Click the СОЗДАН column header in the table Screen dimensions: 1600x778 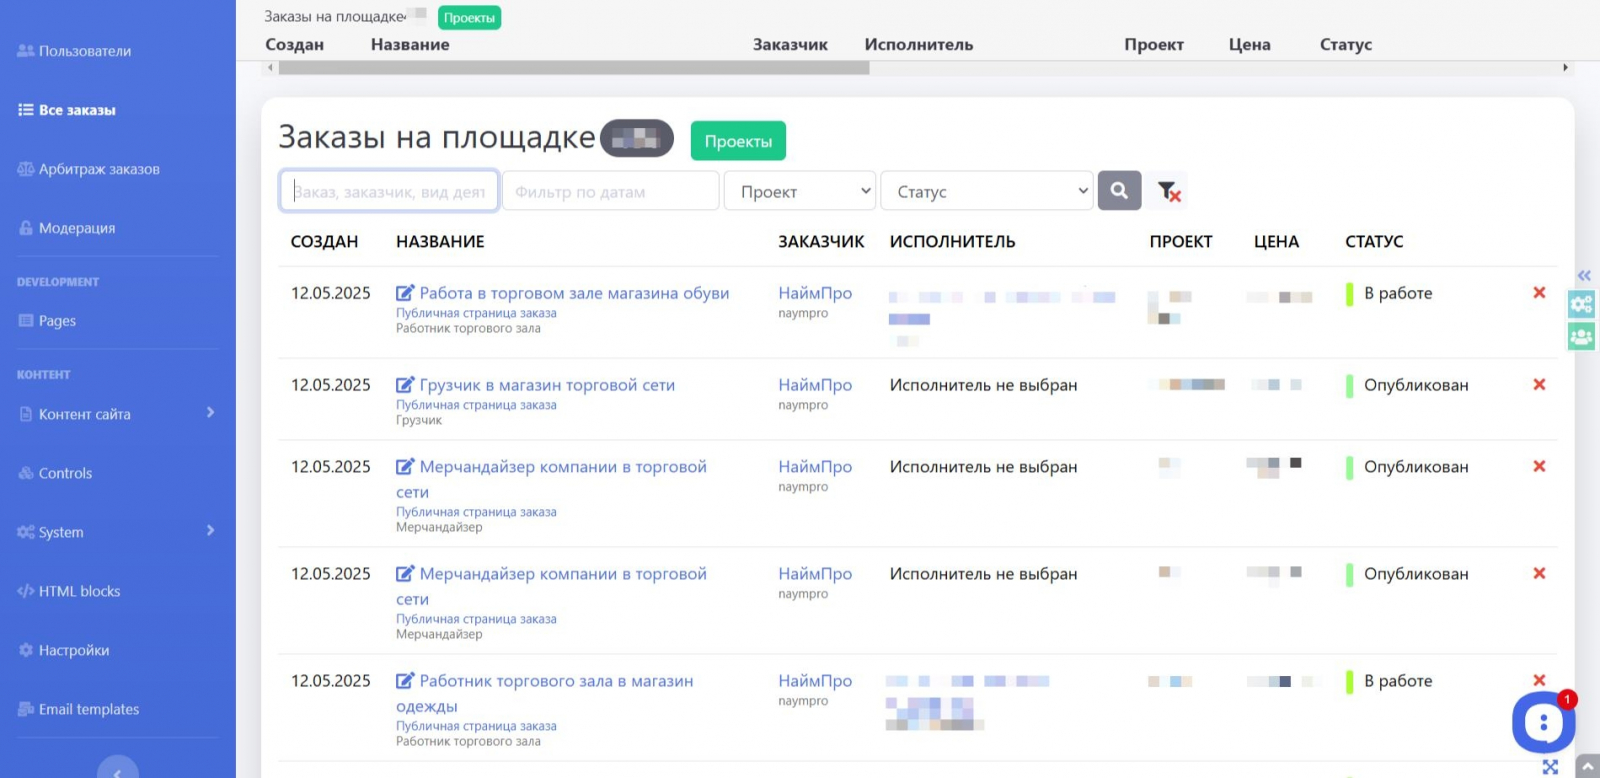[x=324, y=242]
